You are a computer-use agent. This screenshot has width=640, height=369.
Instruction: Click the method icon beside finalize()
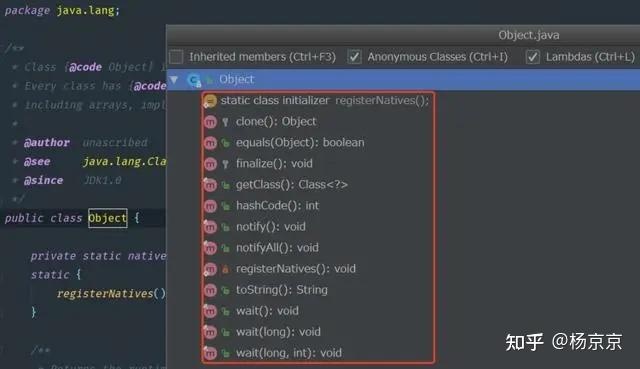click(210, 164)
